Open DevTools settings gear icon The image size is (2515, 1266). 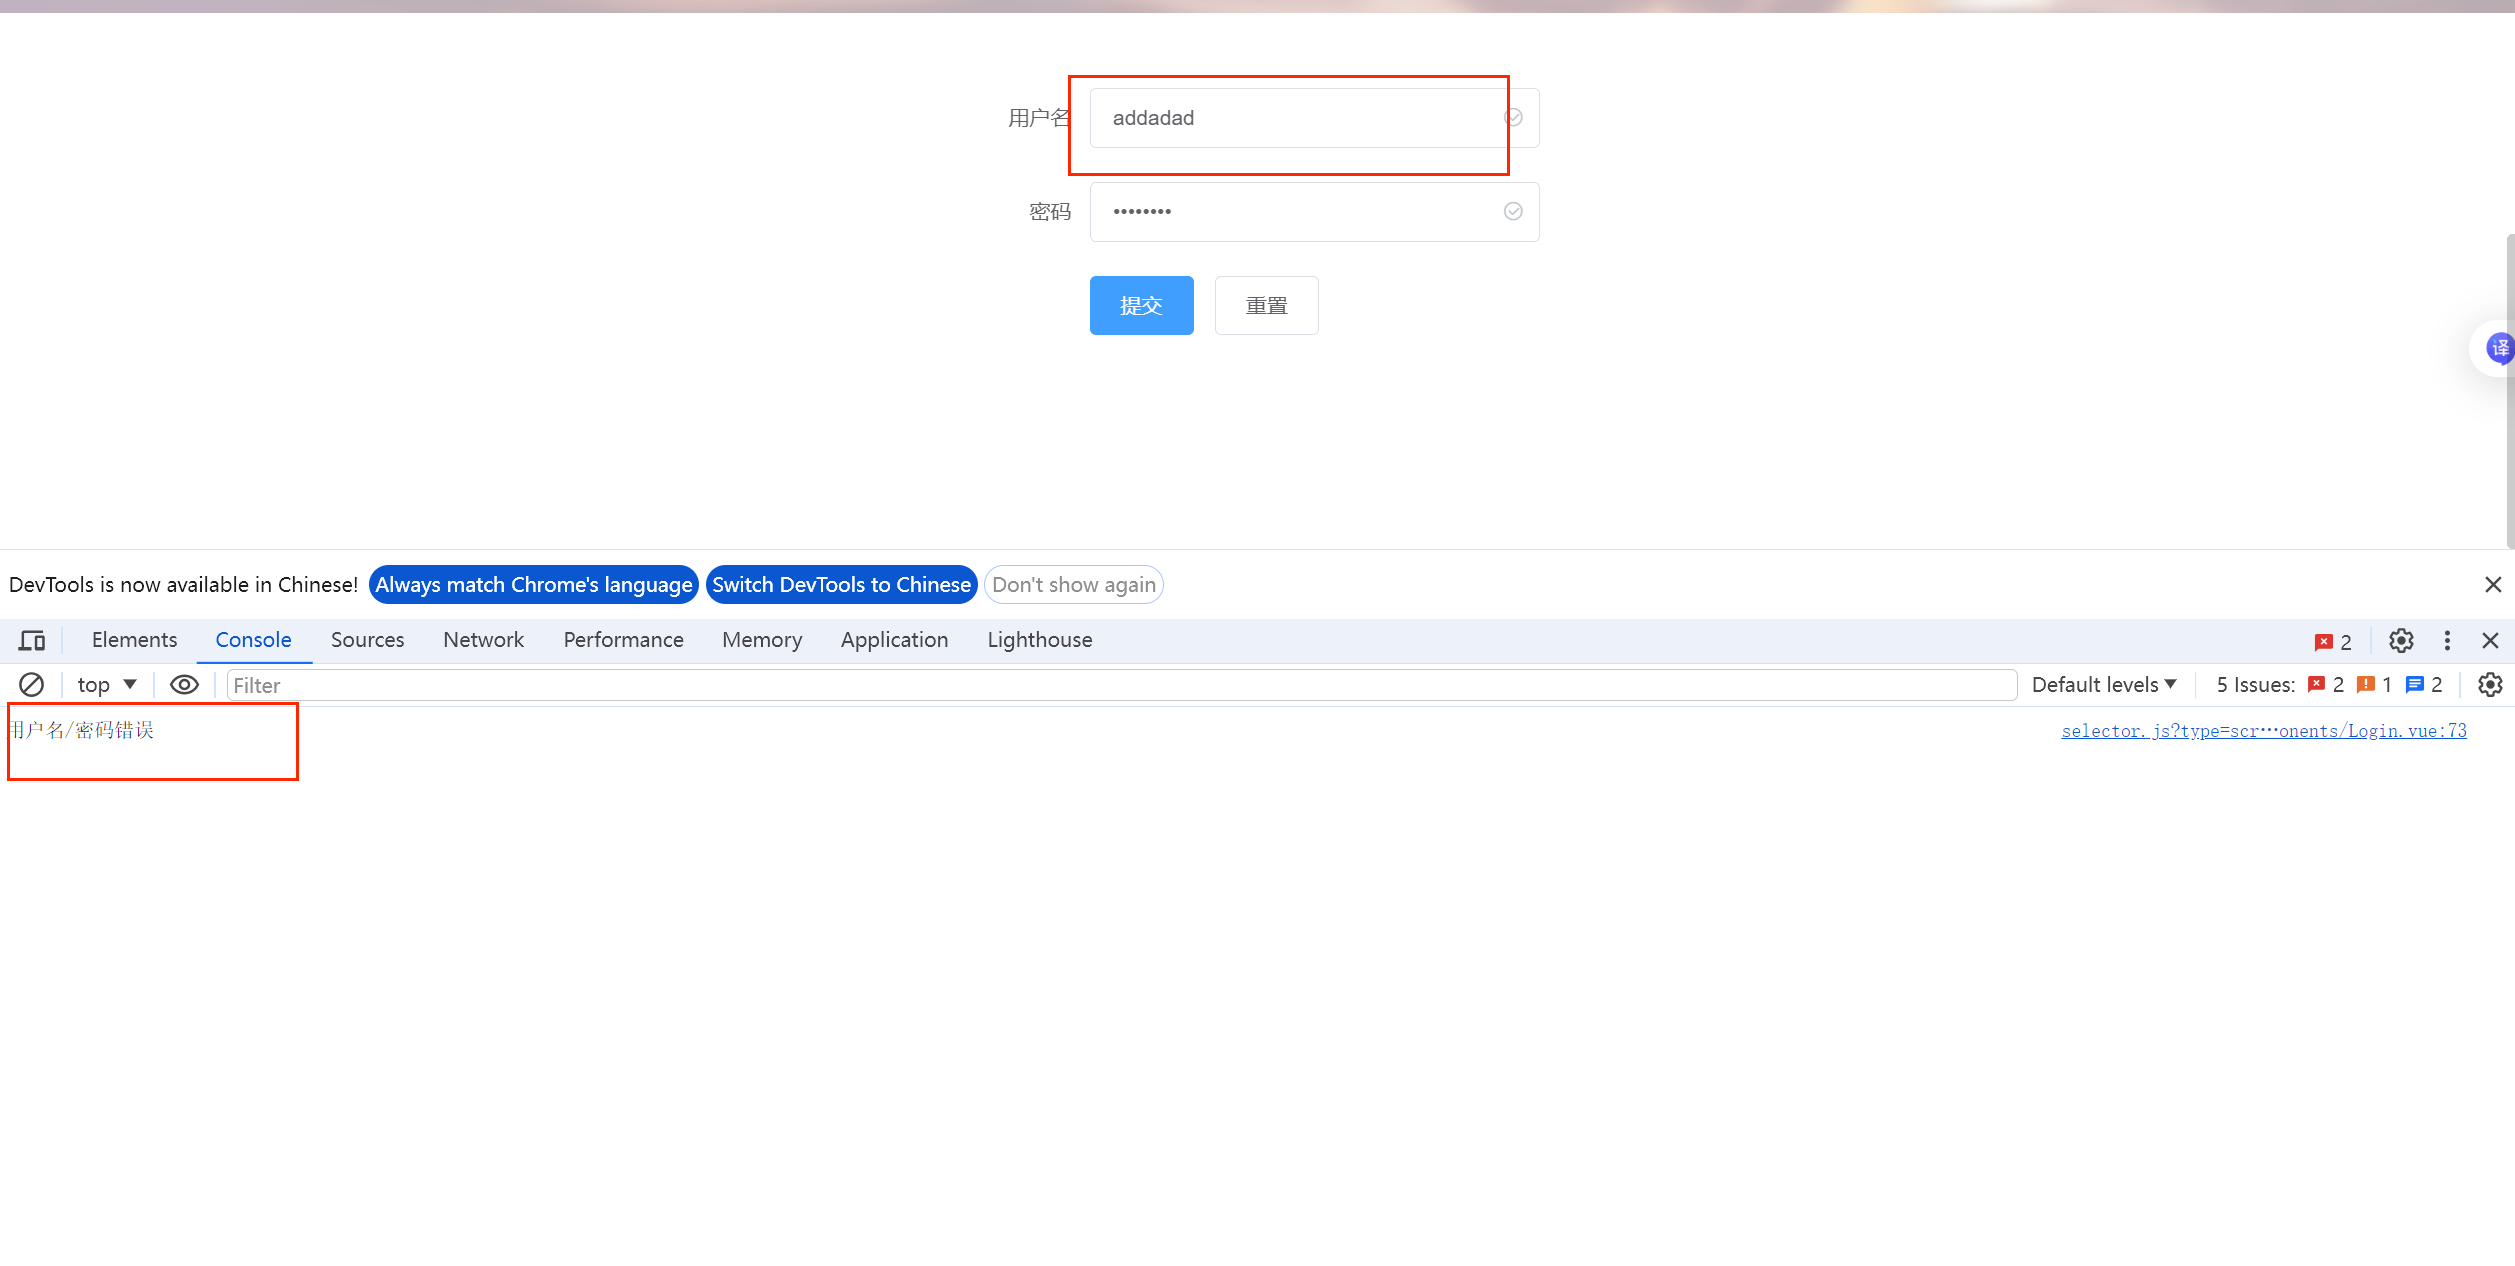tap(2401, 640)
